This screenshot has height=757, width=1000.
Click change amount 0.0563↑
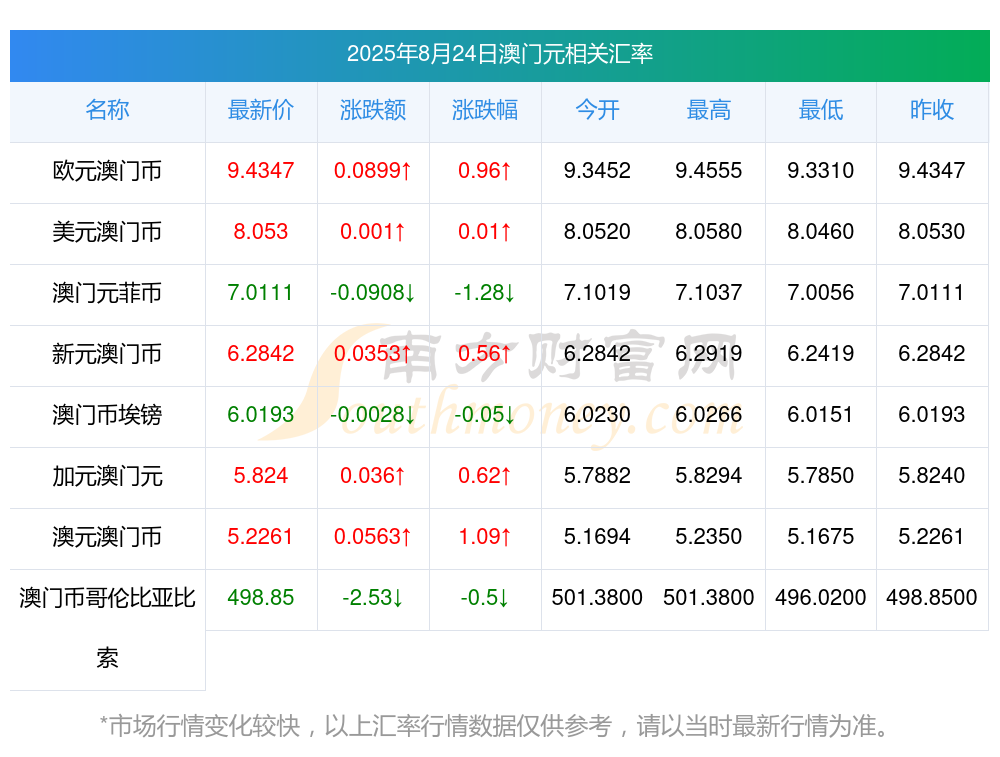pyautogui.click(x=373, y=536)
